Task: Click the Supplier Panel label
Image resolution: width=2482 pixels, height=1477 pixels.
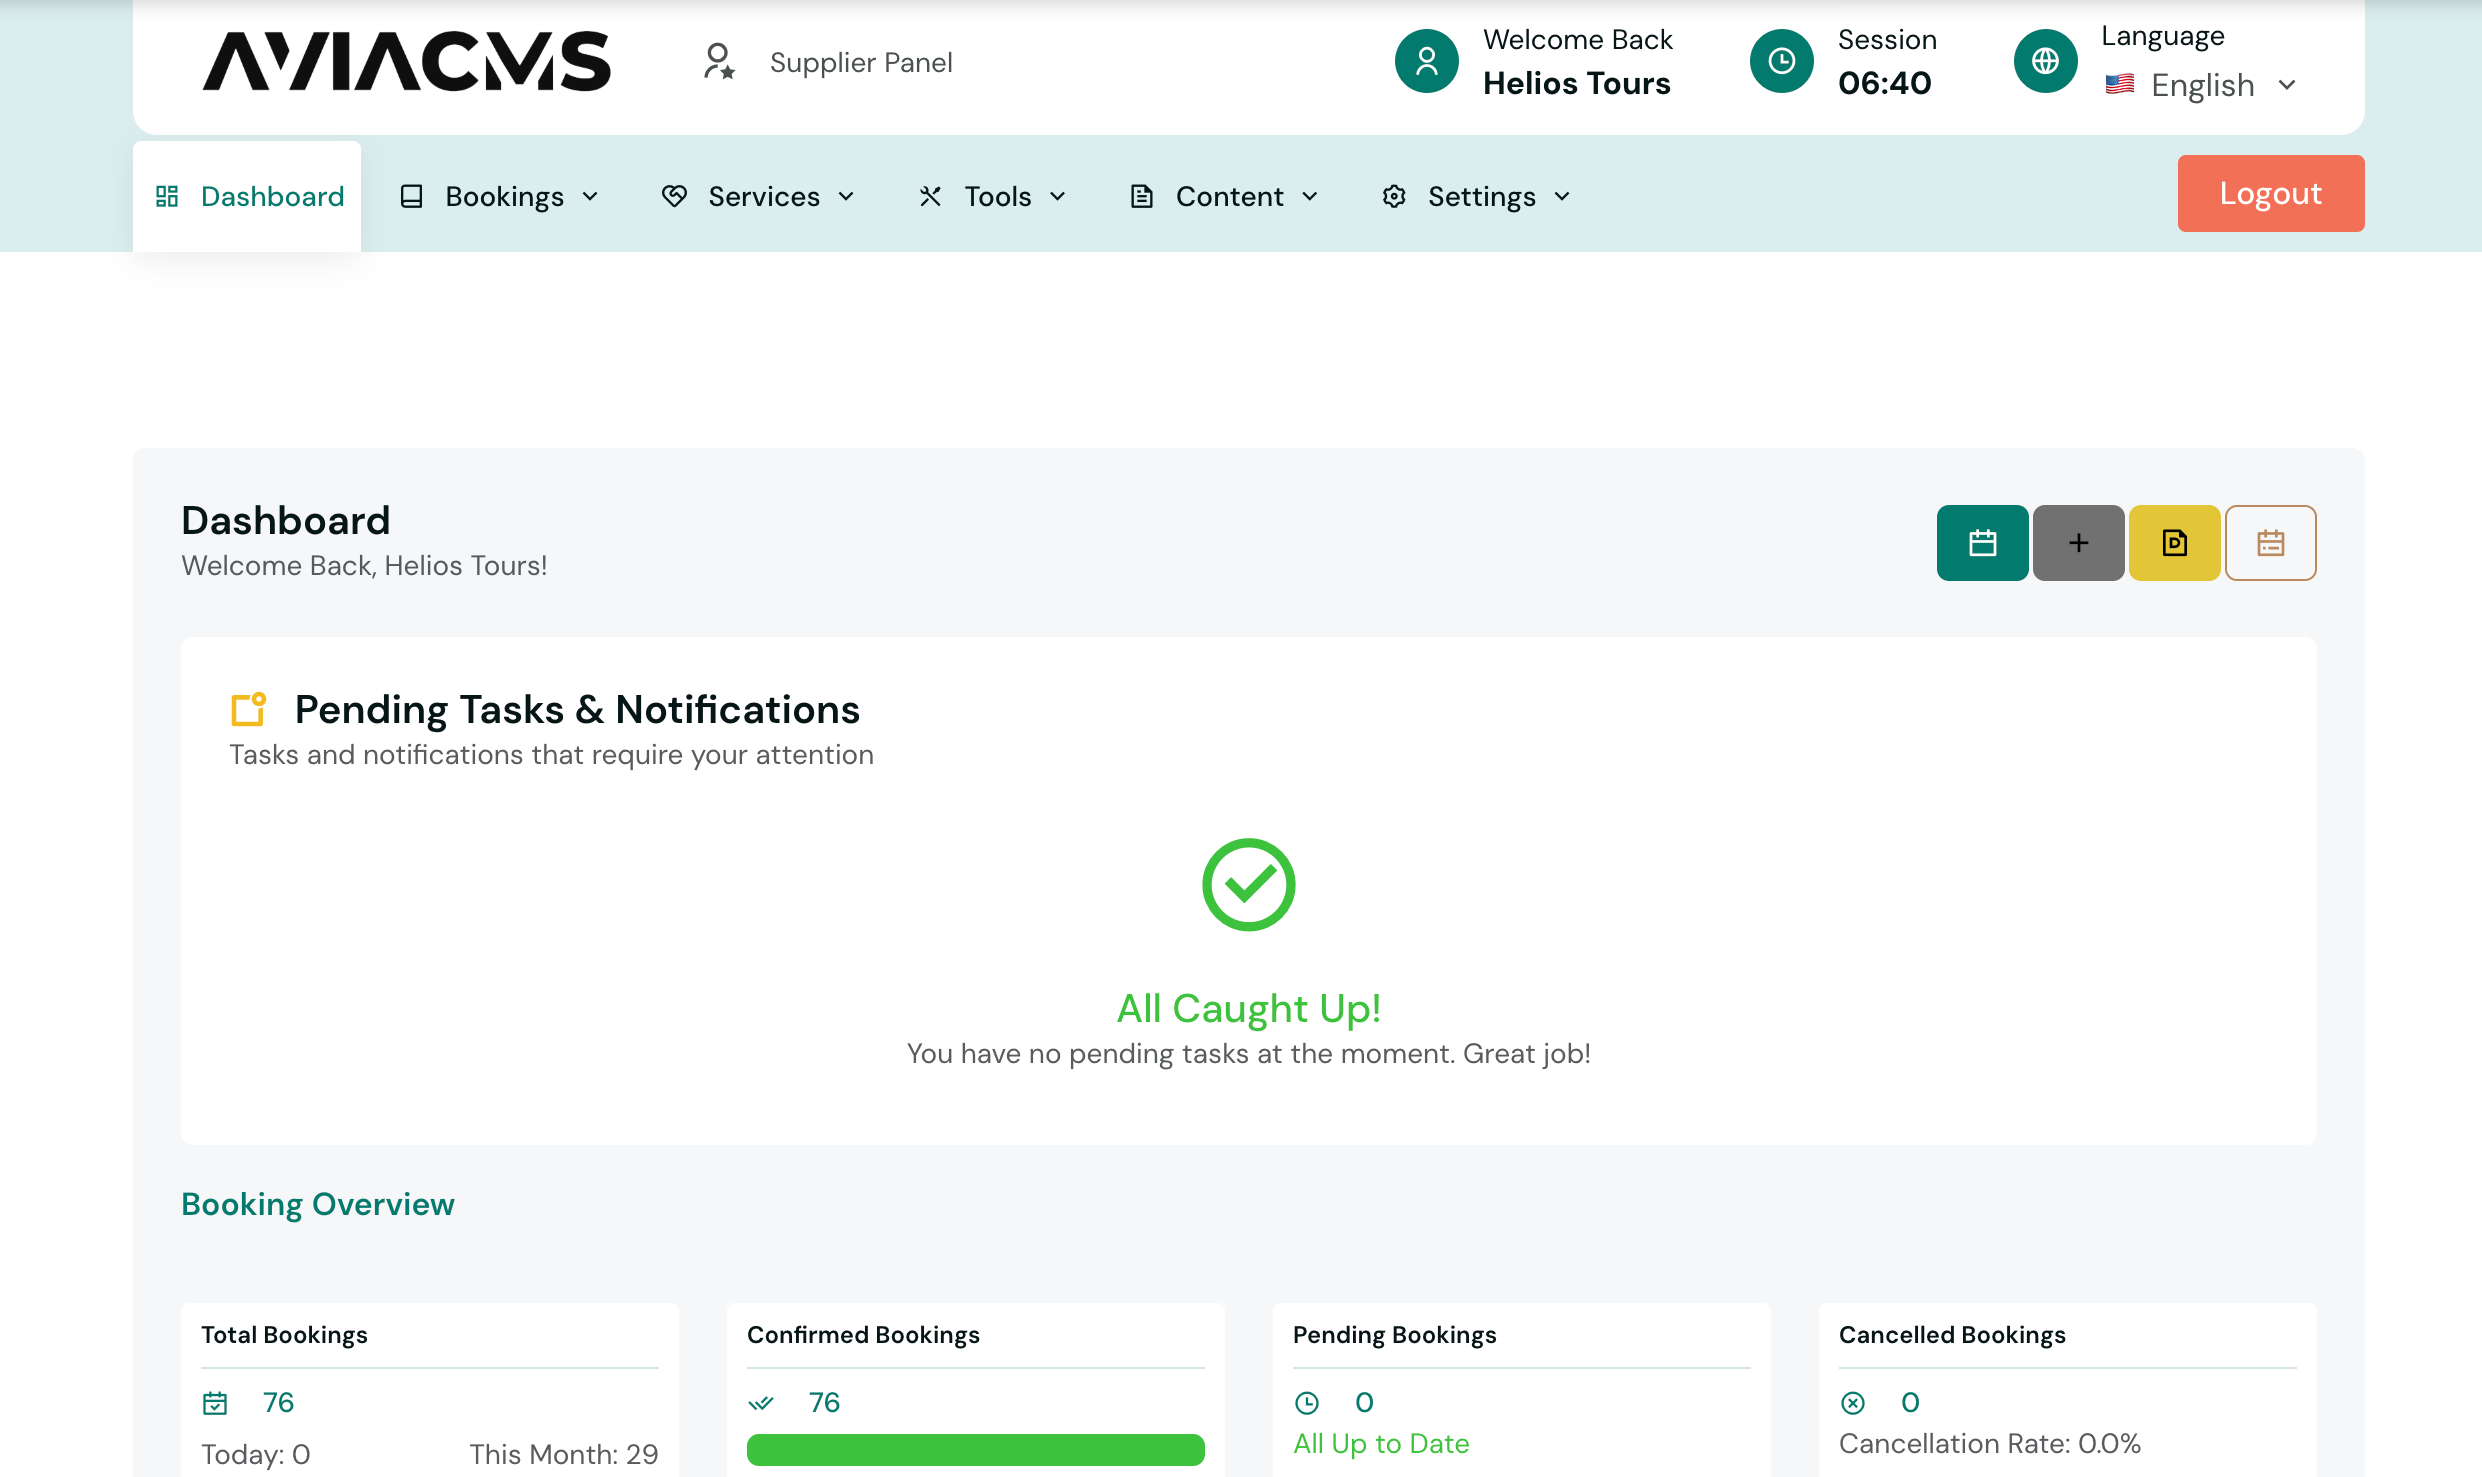Action: tap(861, 62)
